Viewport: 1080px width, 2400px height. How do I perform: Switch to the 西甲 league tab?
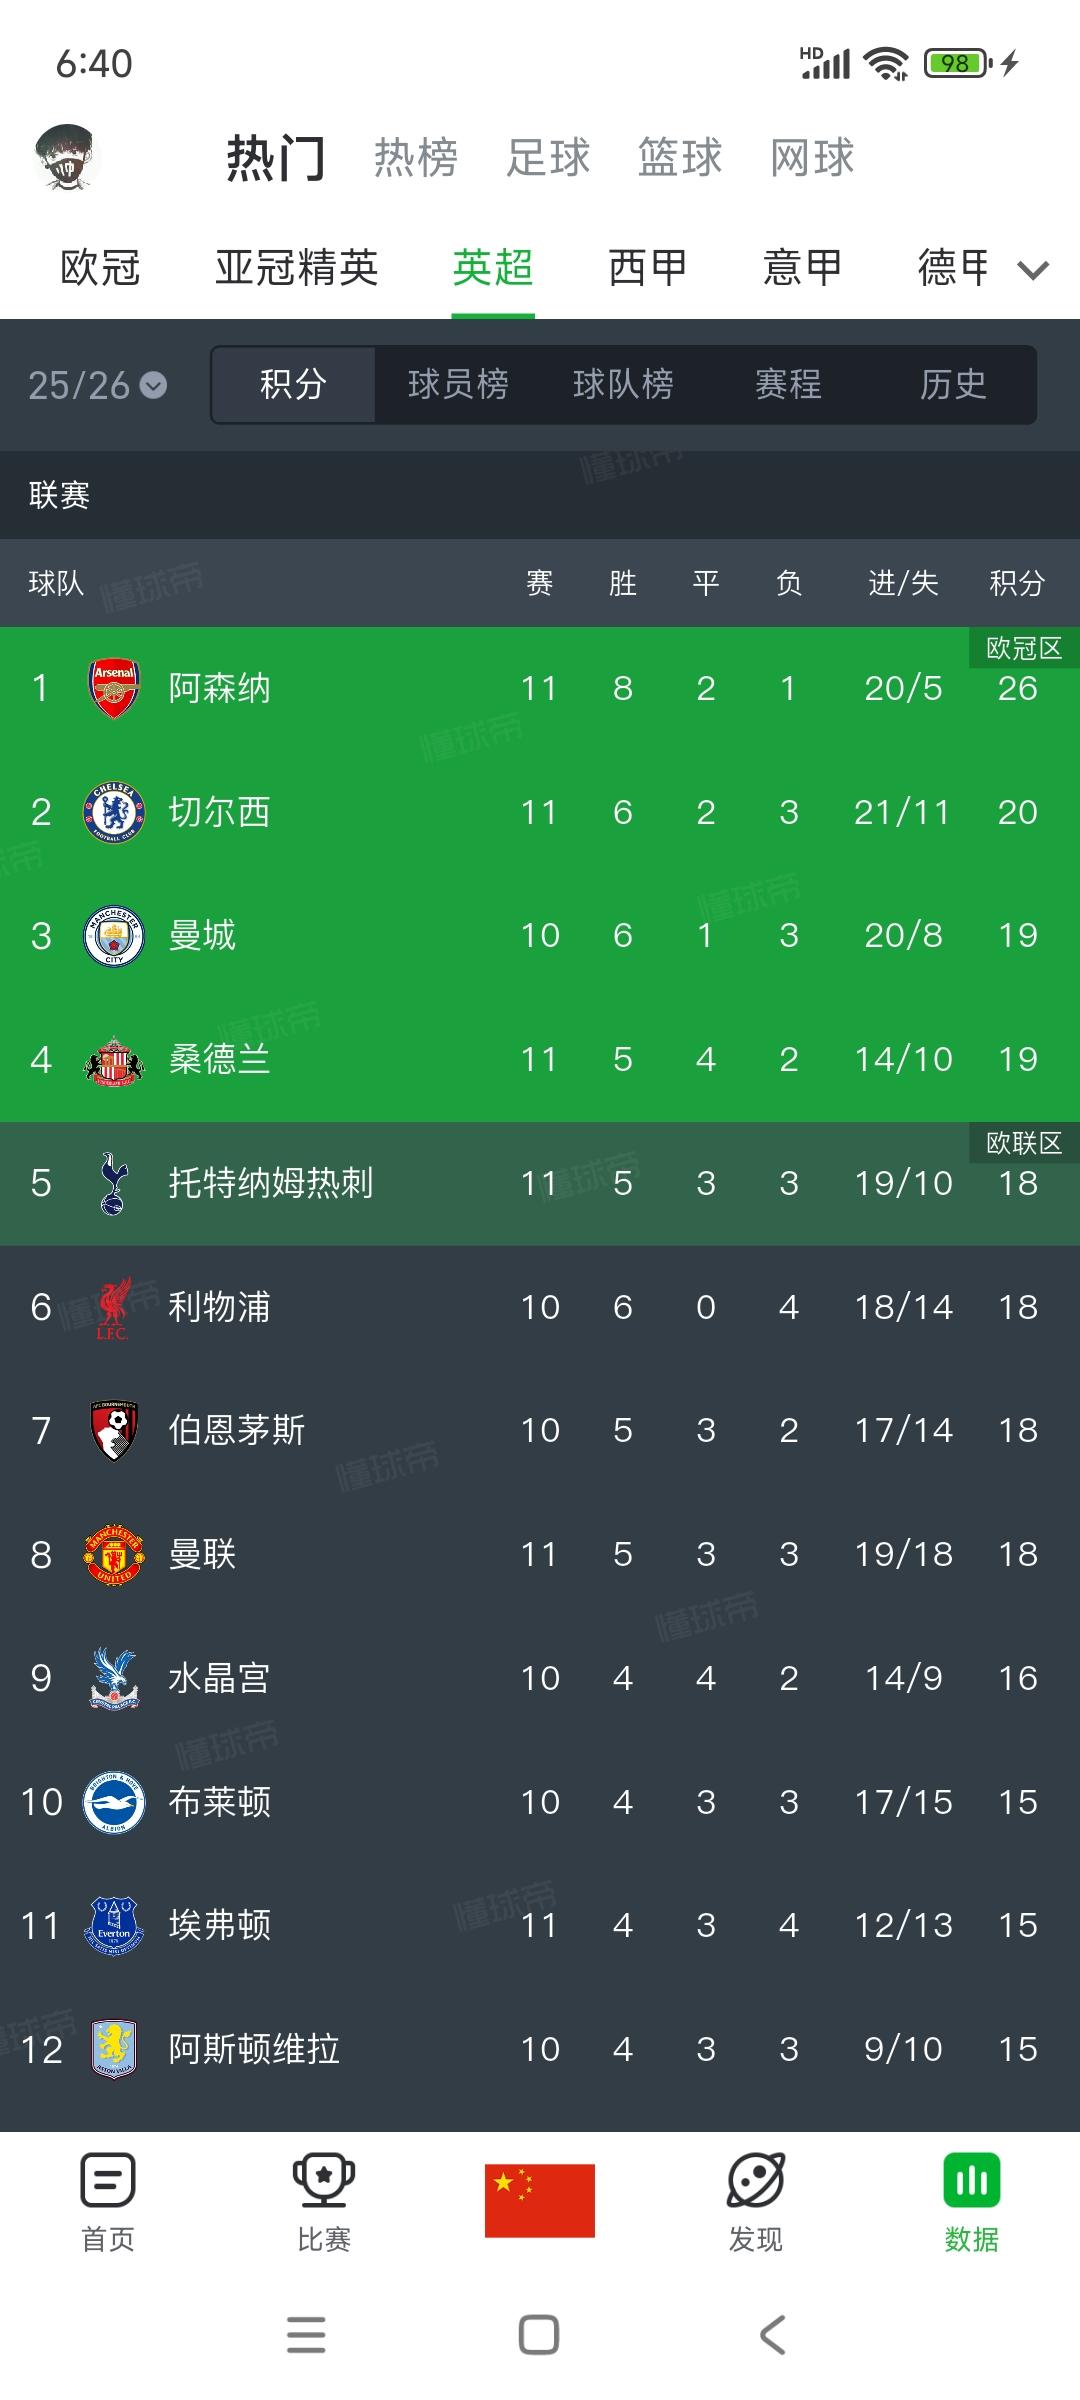(645, 267)
